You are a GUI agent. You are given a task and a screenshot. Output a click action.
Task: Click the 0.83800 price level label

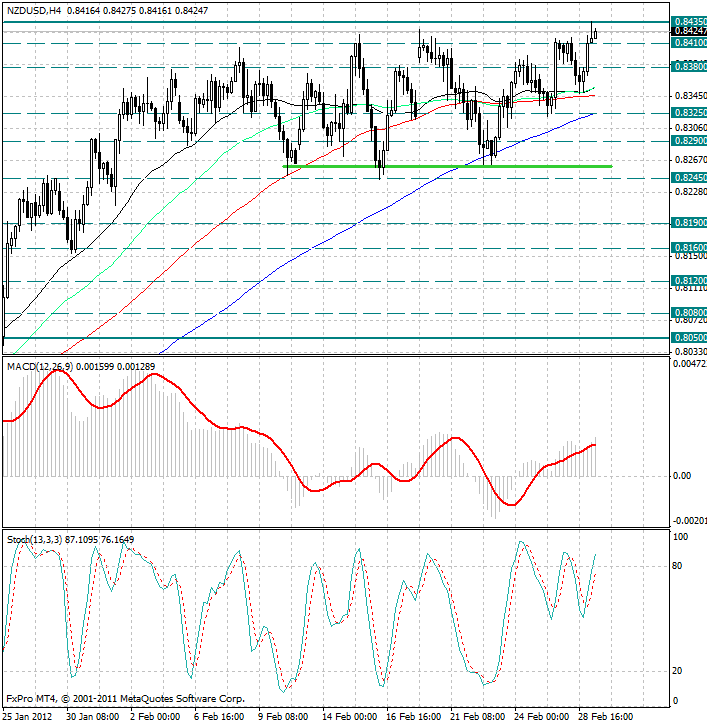click(x=689, y=67)
